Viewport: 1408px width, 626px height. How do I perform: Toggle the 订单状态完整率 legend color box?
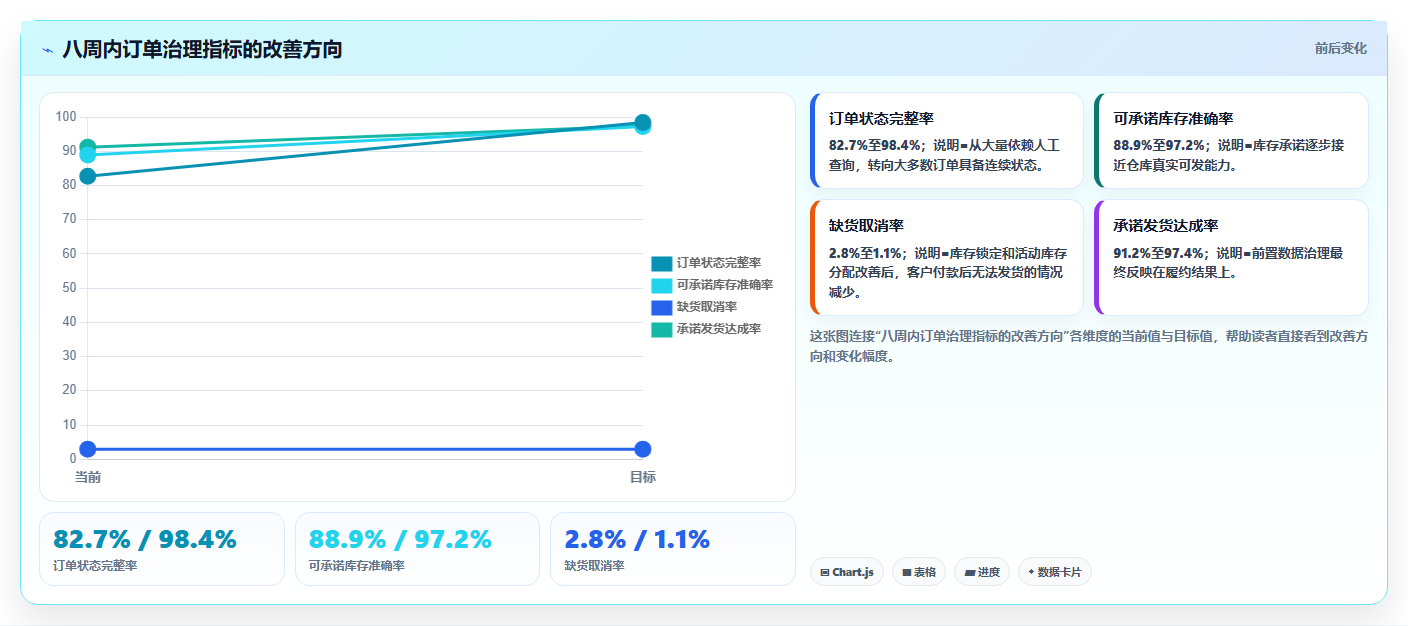coord(661,263)
